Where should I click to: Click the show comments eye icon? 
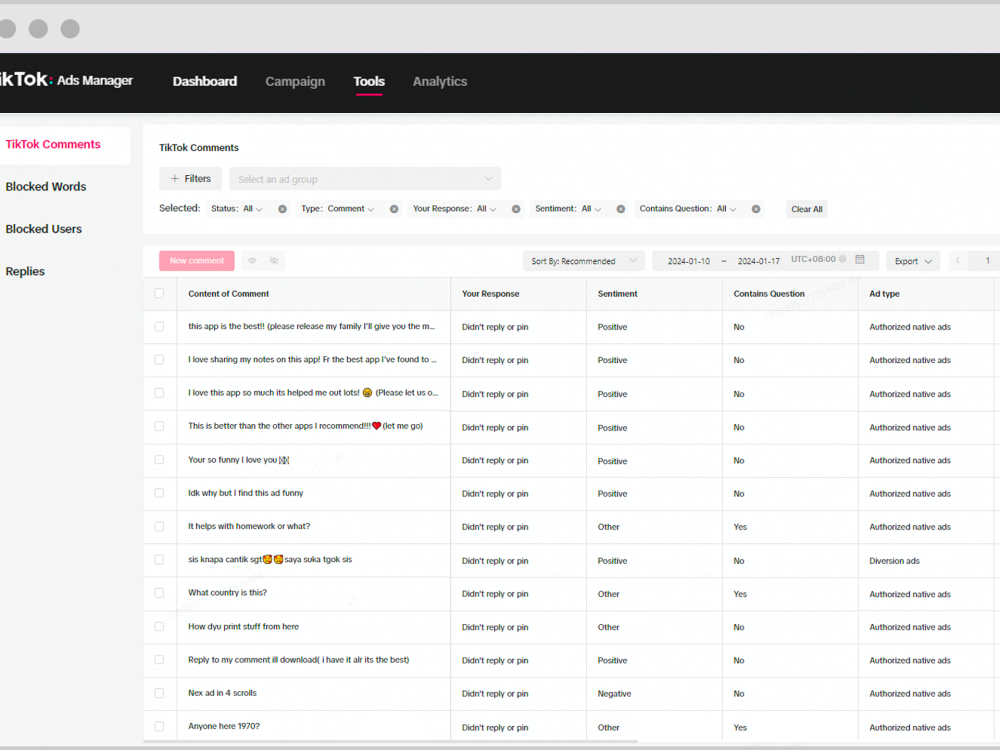tap(253, 261)
